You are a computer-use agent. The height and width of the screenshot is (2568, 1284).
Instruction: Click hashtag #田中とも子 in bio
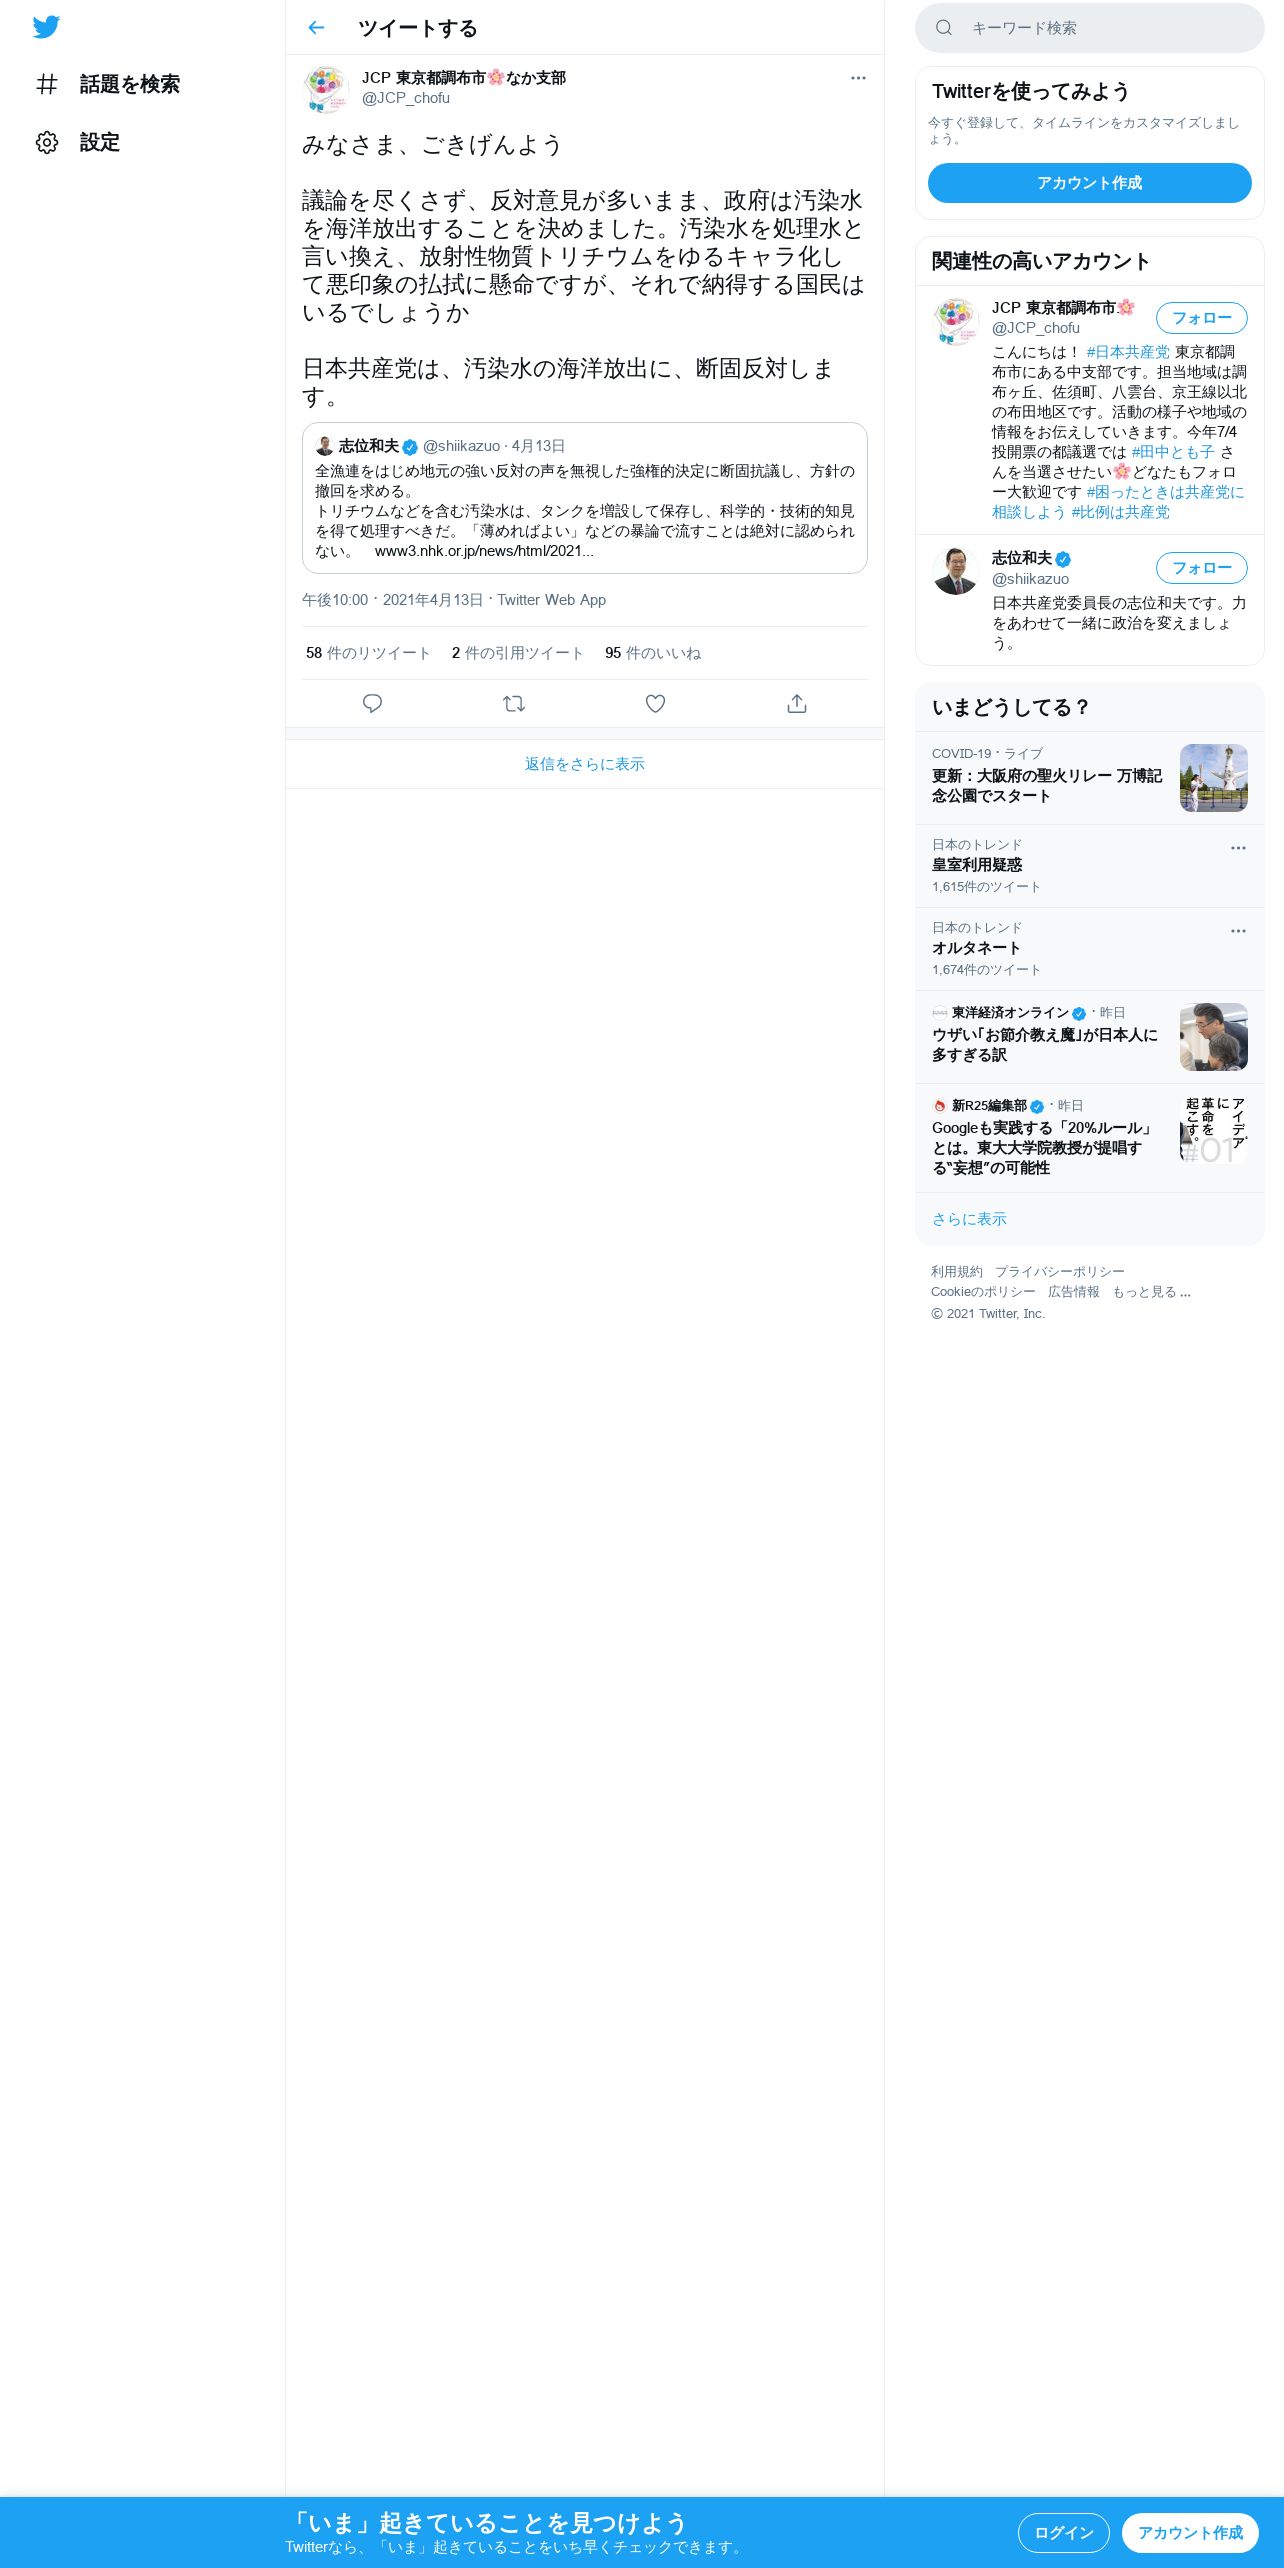1173,452
